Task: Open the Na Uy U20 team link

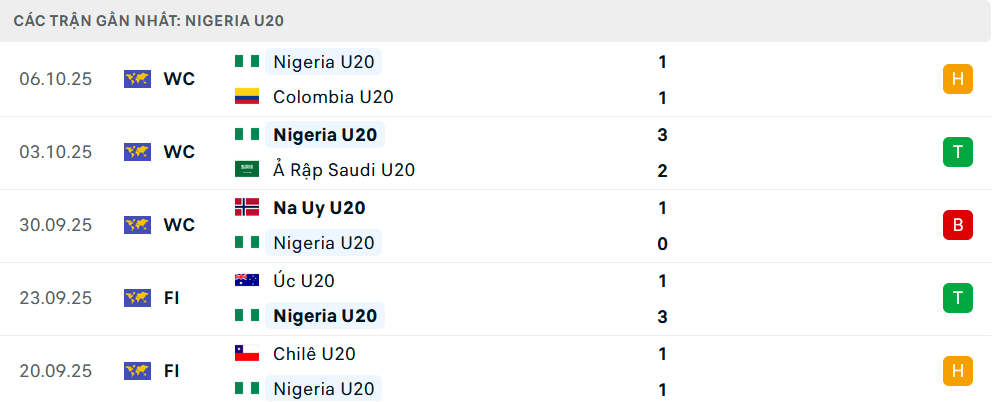Action: tap(319, 208)
